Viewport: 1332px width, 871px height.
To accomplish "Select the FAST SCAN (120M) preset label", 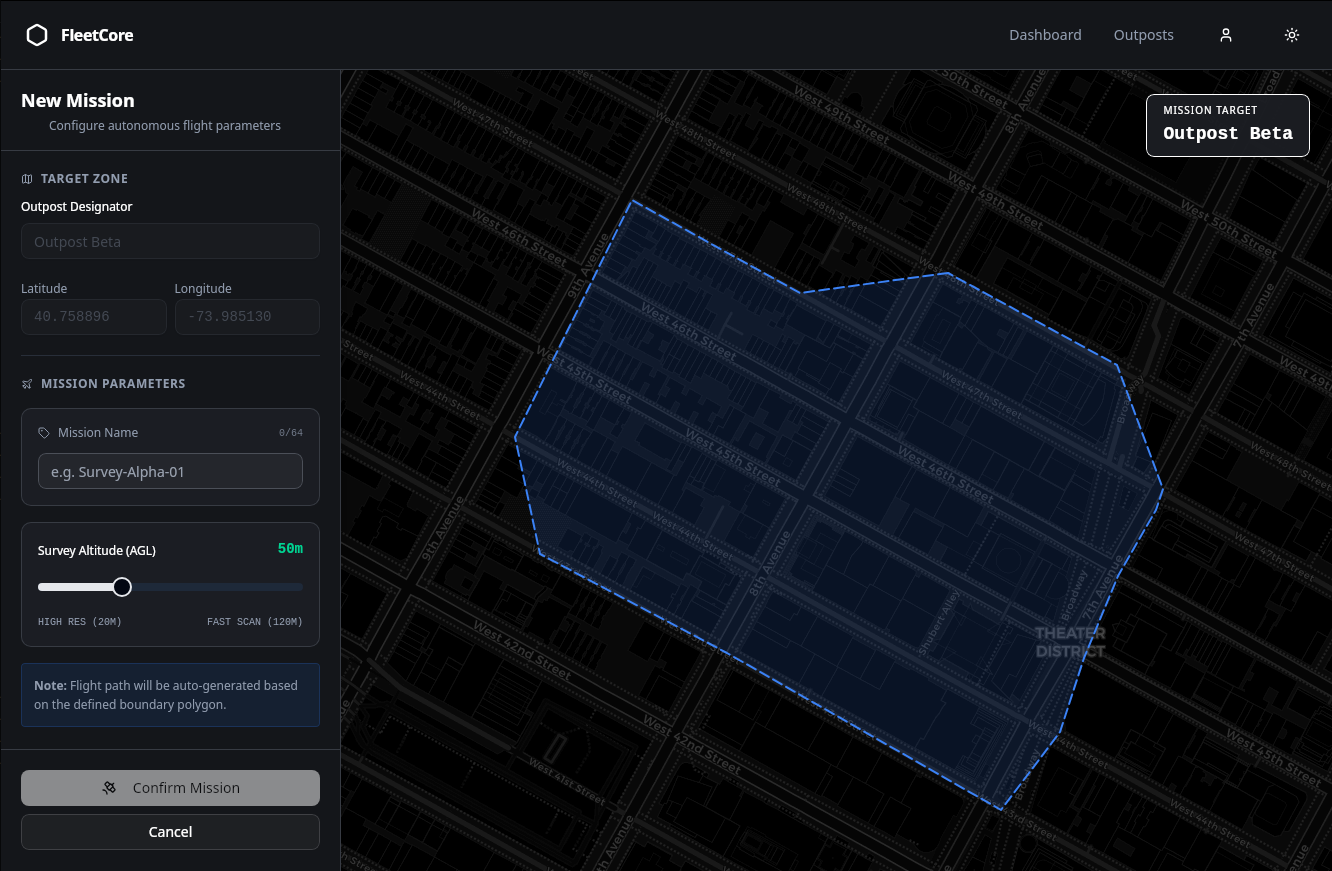I will pyautogui.click(x=254, y=621).
